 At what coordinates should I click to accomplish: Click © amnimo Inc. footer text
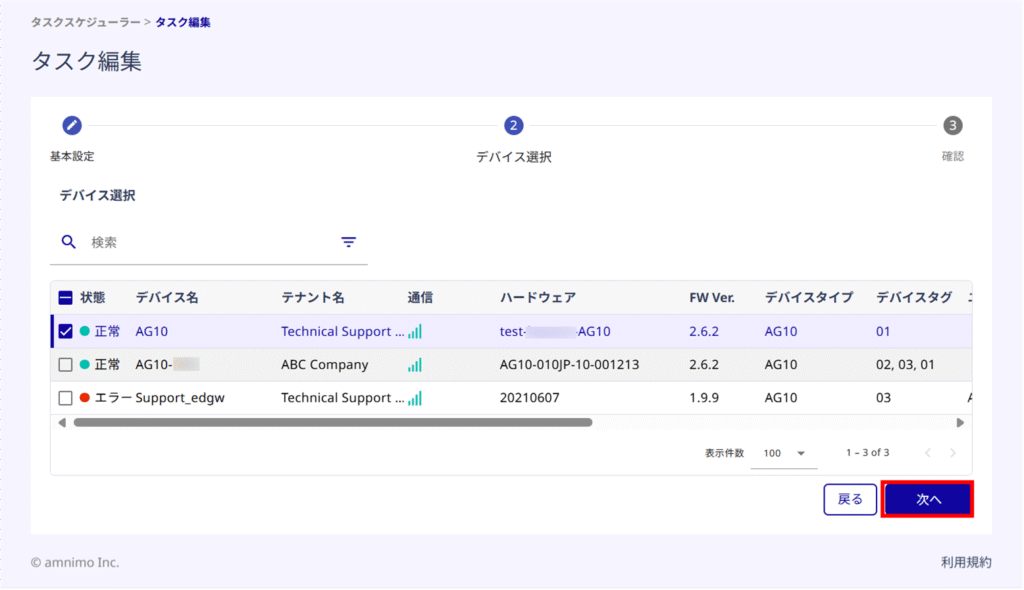(75, 562)
